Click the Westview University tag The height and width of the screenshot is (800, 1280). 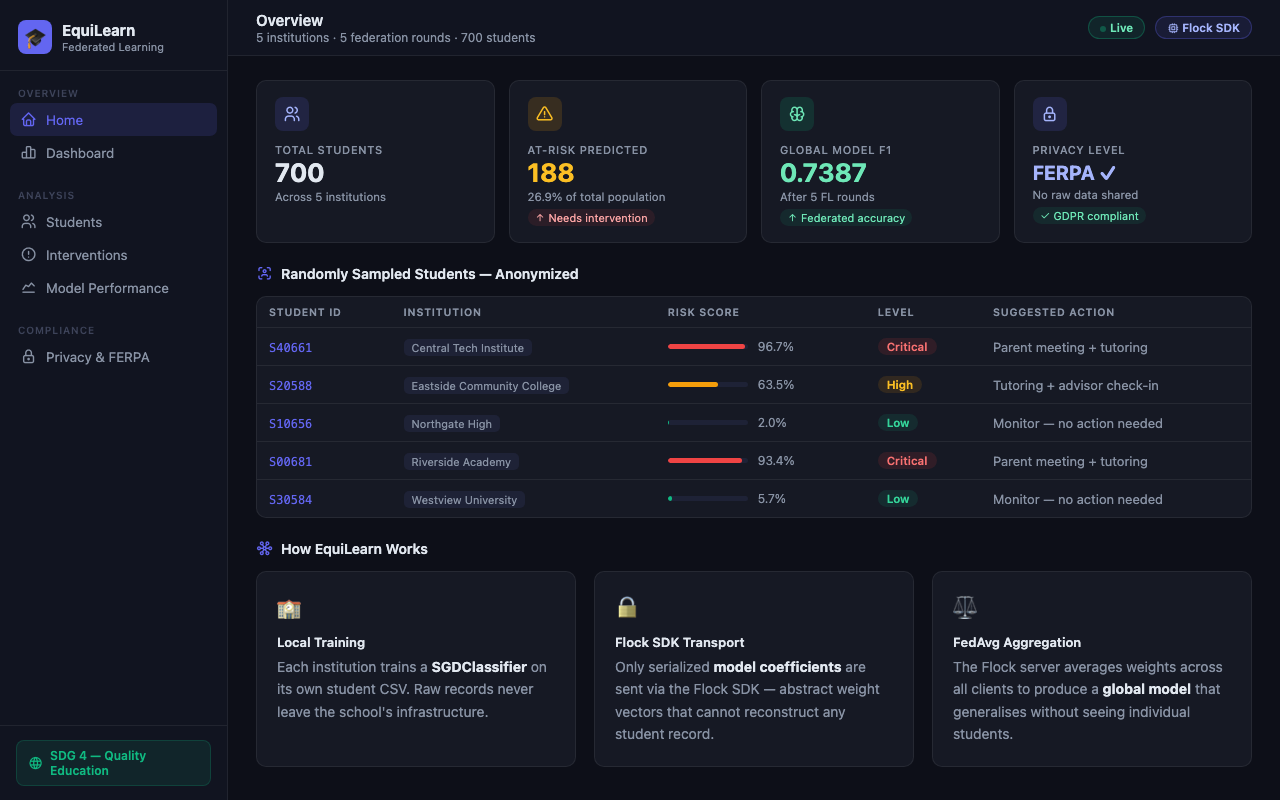tap(464, 500)
